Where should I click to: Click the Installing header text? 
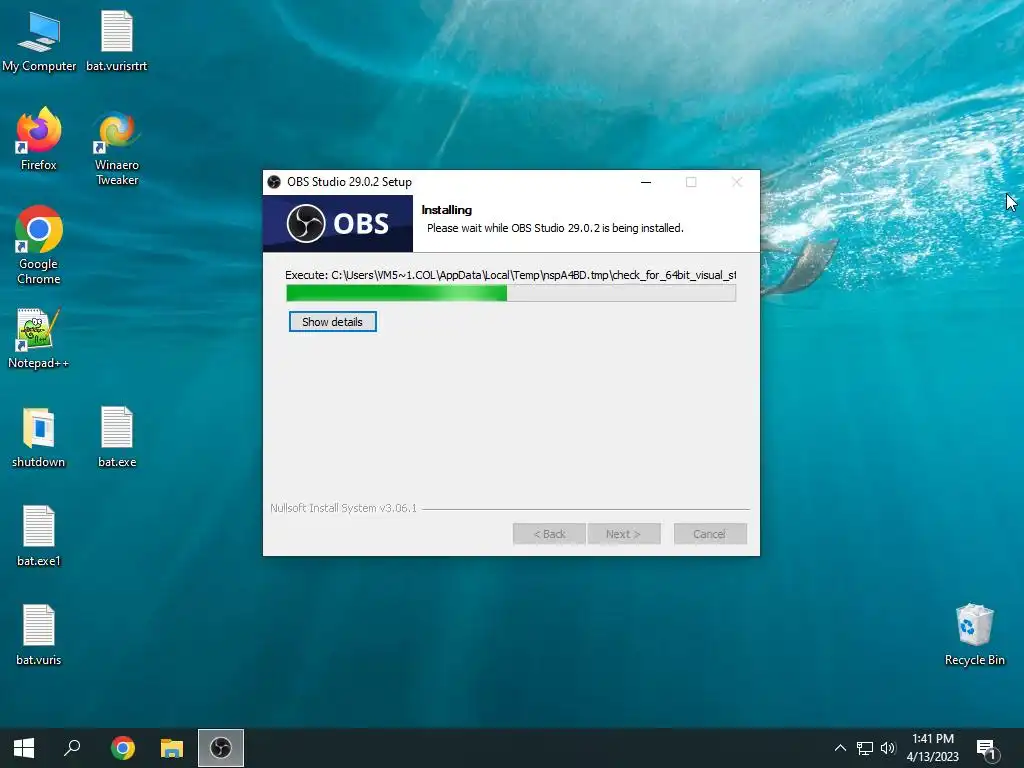(447, 210)
